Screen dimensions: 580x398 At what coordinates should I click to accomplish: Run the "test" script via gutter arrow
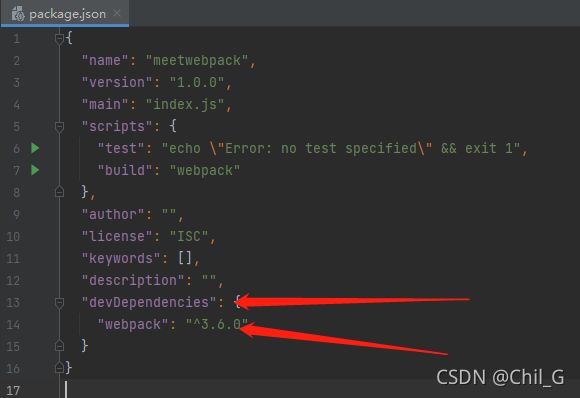pyautogui.click(x=35, y=148)
